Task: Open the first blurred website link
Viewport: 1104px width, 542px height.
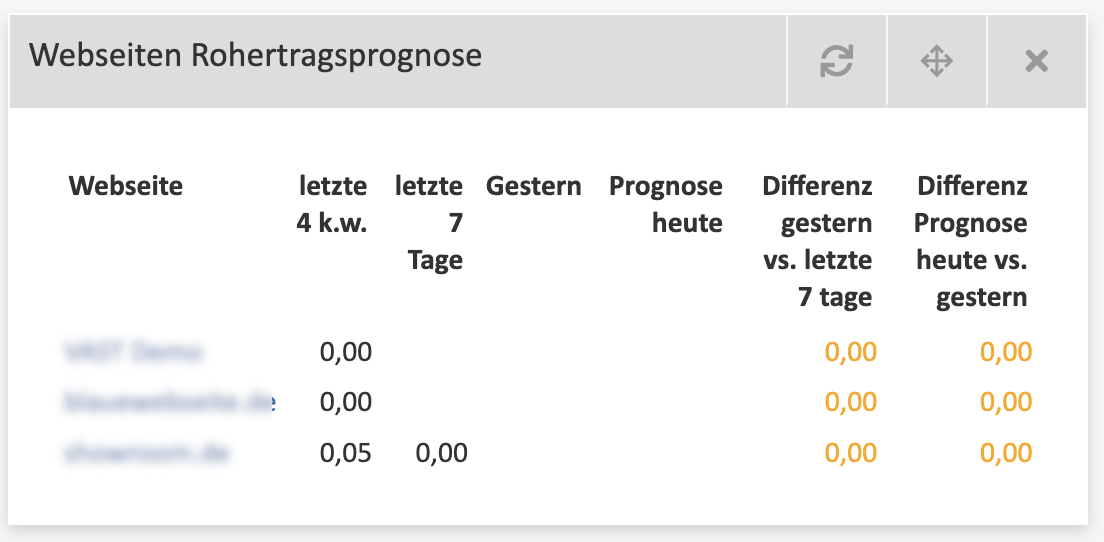Action: coord(133,351)
